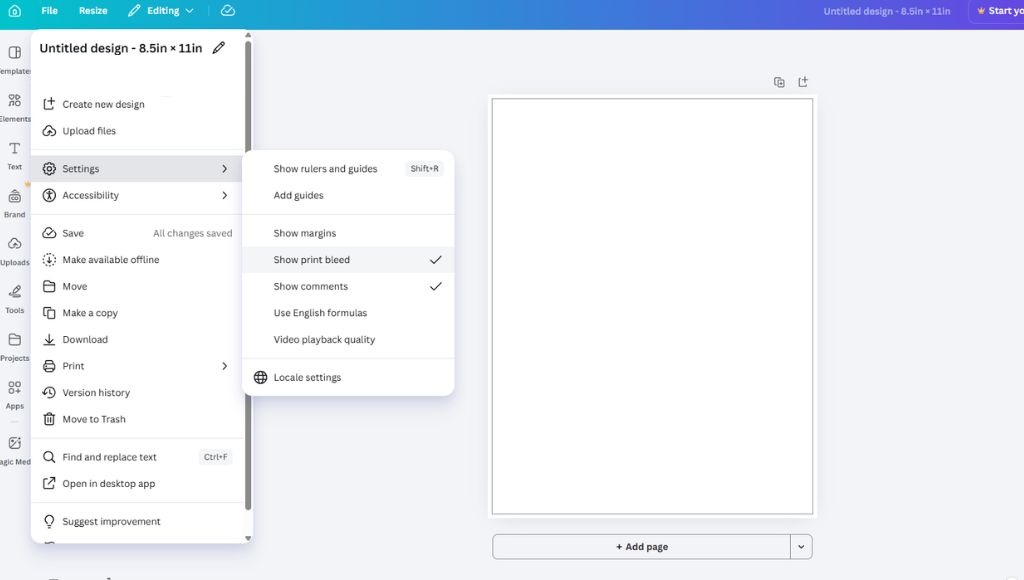Click Save in the file menu
This screenshot has width=1024, height=580.
click(137, 233)
